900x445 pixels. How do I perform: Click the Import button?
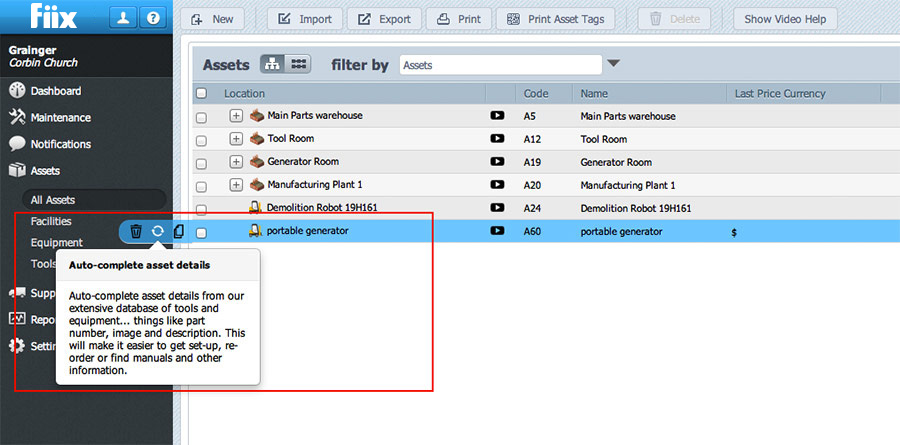tap(305, 19)
